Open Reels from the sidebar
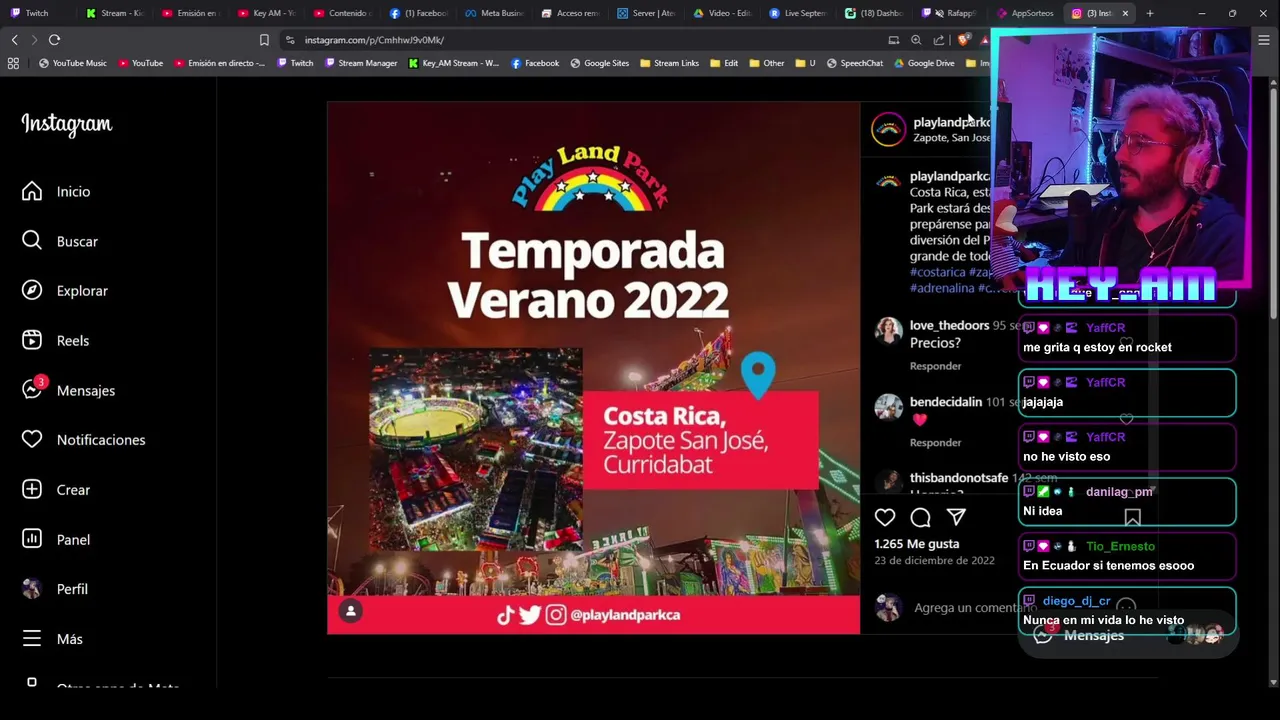 coord(56,340)
